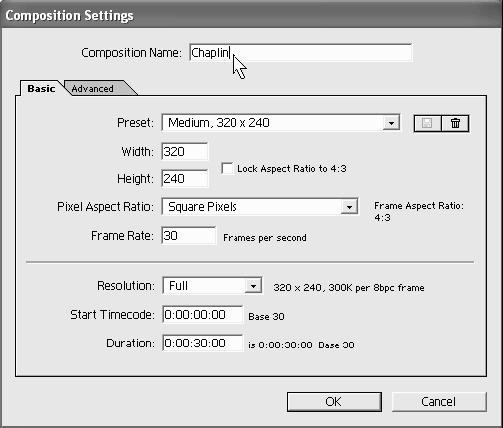Image resolution: width=503 pixels, height=428 pixels.
Task: Click in the Composition Name field
Action: 301,52
